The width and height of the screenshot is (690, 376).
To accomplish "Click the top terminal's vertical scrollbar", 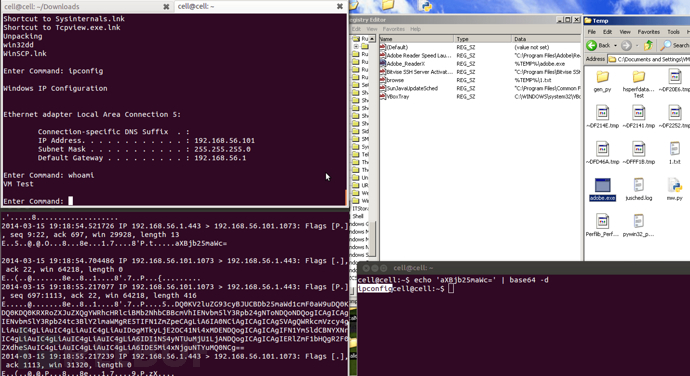I will 345,197.
